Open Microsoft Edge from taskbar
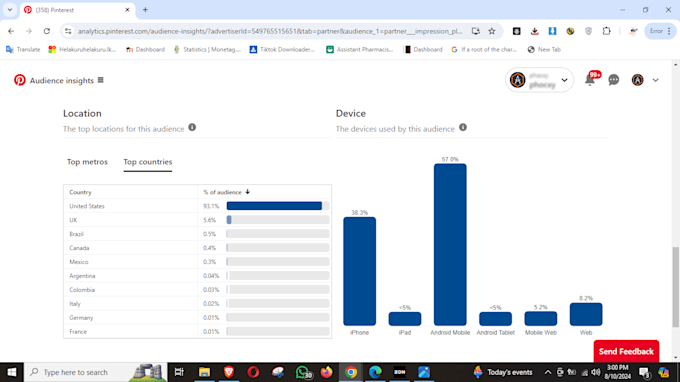This screenshot has height=382, width=680. coord(375,372)
